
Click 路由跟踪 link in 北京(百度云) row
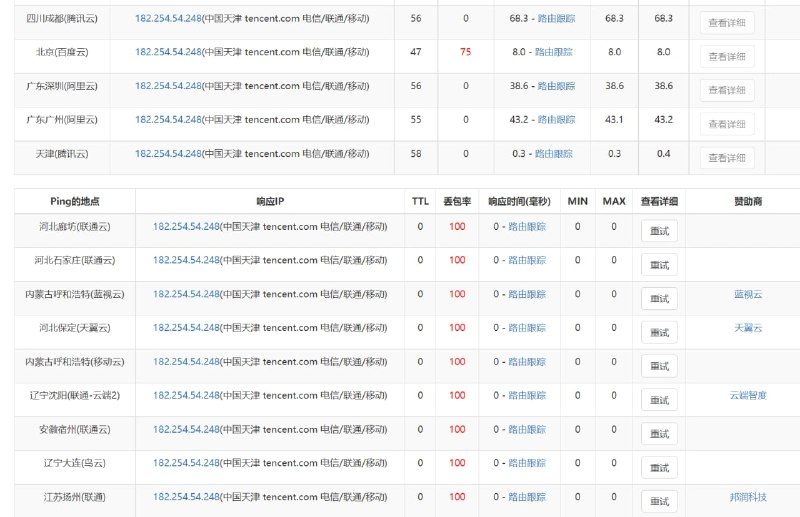pos(555,51)
